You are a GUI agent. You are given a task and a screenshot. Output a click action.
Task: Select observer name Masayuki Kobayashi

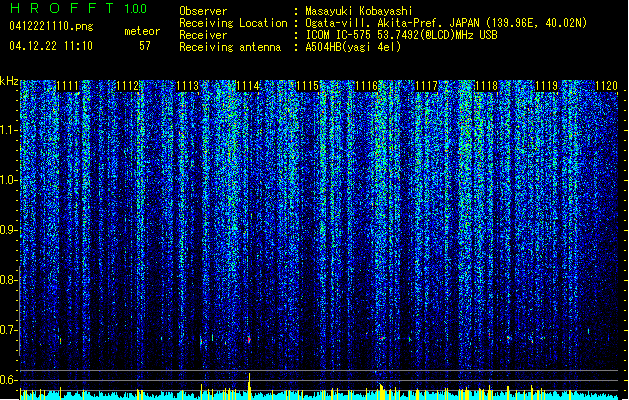pyautogui.click(x=359, y=11)
